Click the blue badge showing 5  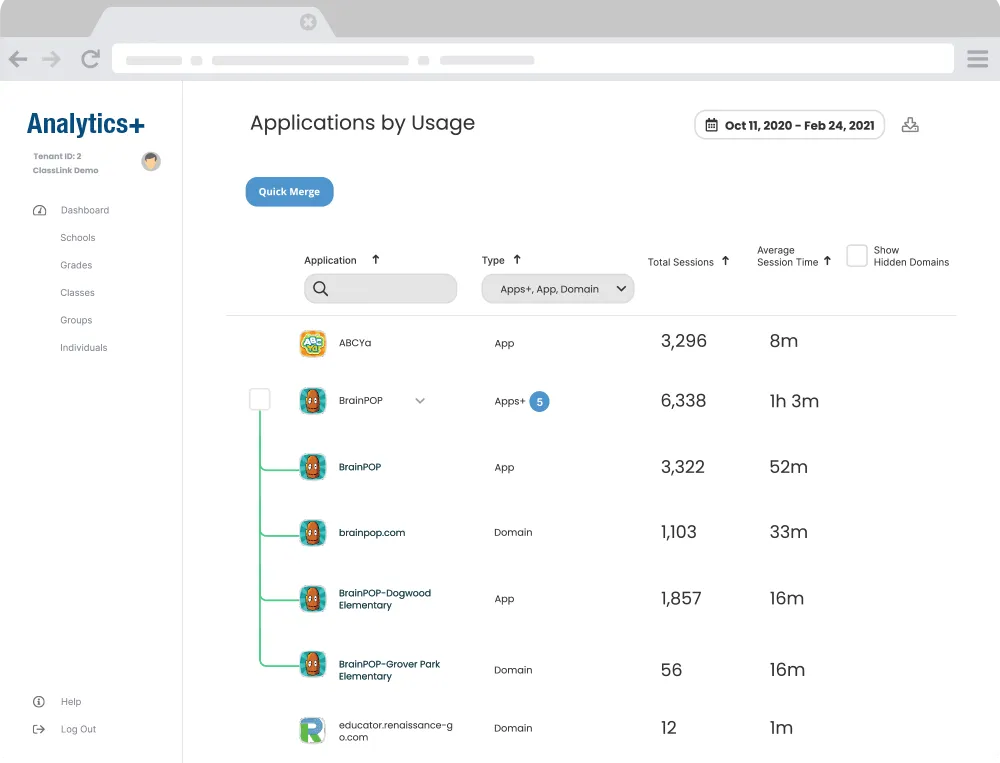[540, 401]
